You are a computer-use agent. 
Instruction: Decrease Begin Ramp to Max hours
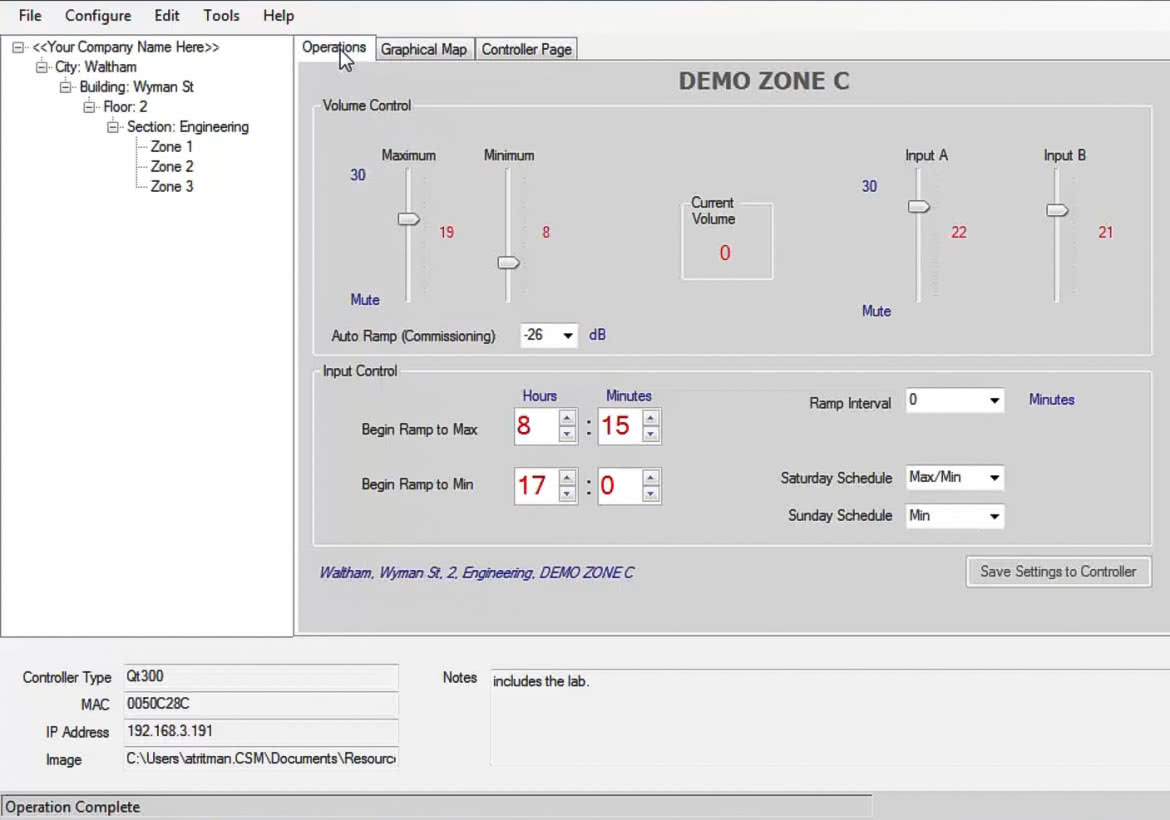click(567, 434)
